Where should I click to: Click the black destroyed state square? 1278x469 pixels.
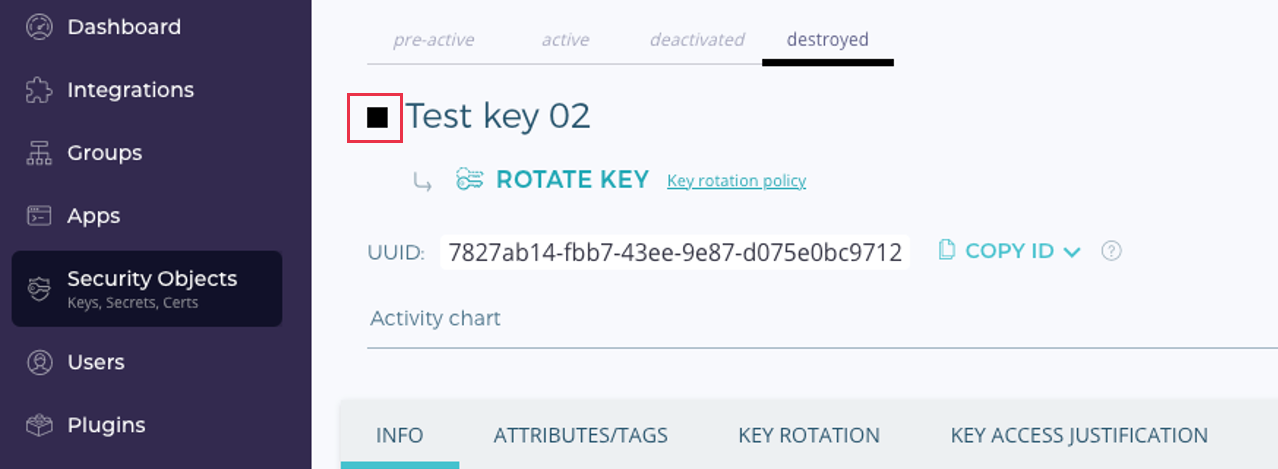coord(376,118)
